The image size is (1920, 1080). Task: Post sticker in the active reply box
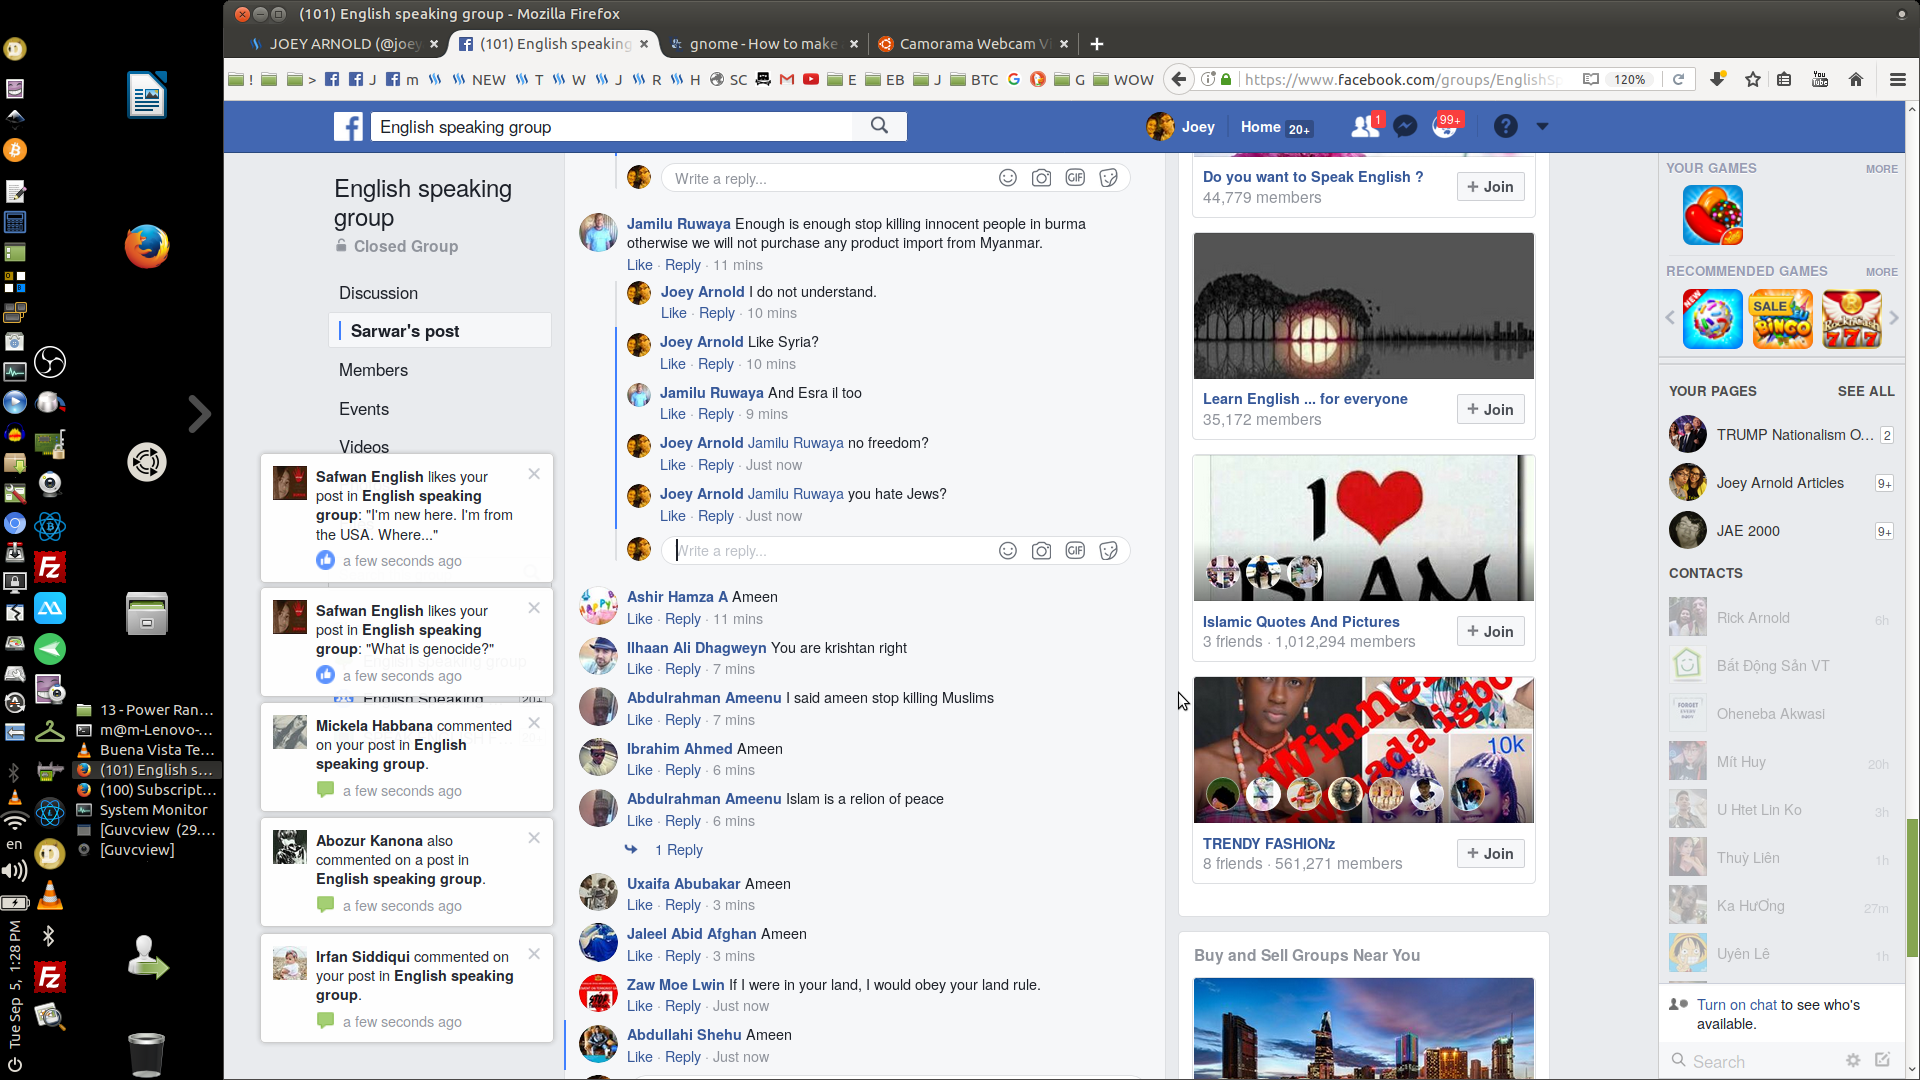click(1108, 551)
